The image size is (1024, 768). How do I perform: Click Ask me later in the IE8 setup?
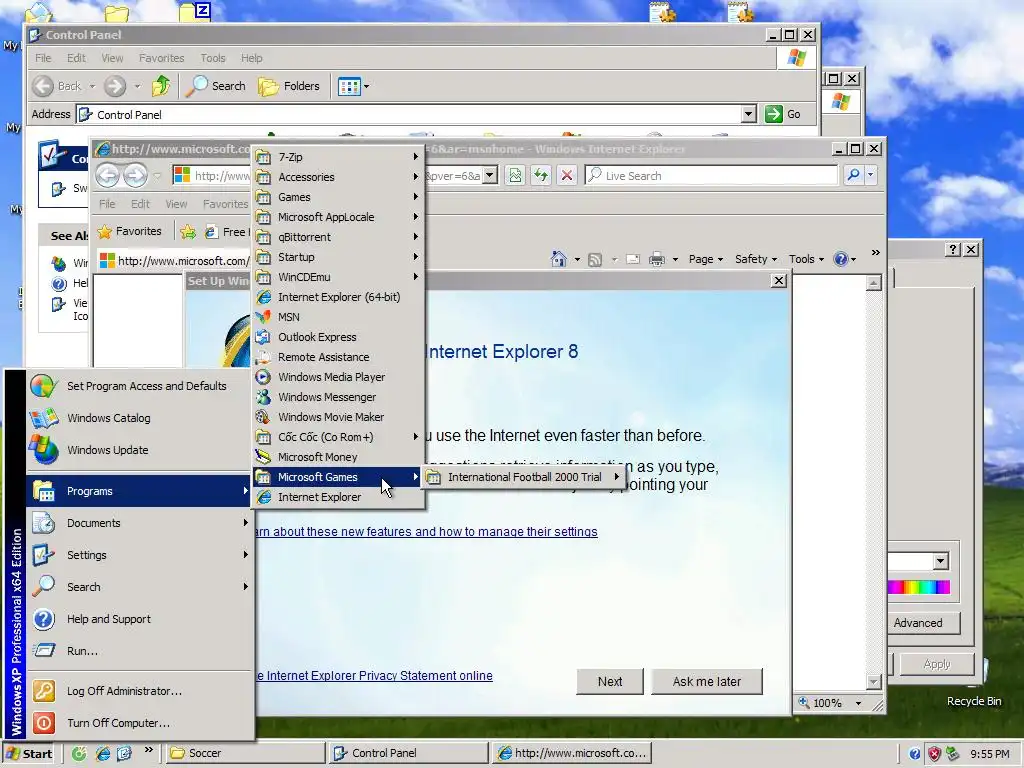pos(707,681)
